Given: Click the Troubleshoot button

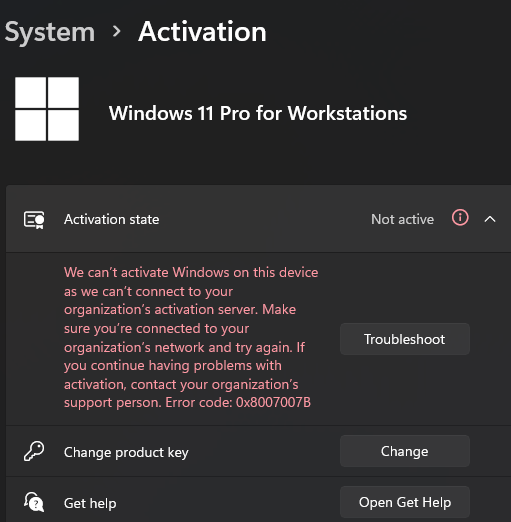Looking at the screenshot, I should click(x=405, y=339).
